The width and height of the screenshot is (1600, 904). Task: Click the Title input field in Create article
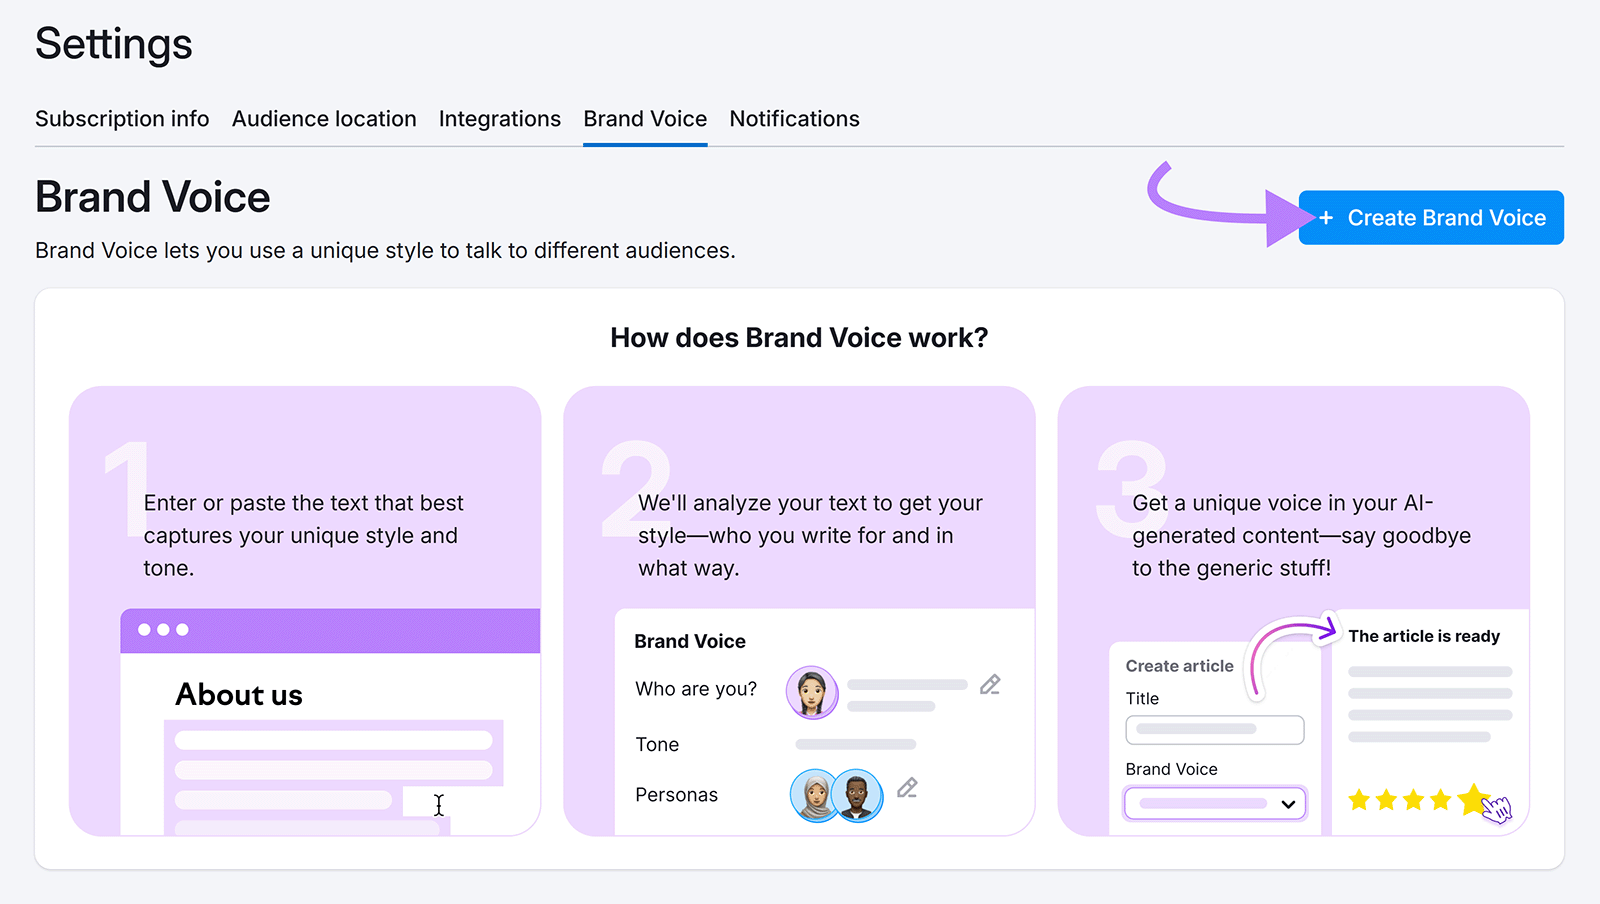coord(1214,729)
